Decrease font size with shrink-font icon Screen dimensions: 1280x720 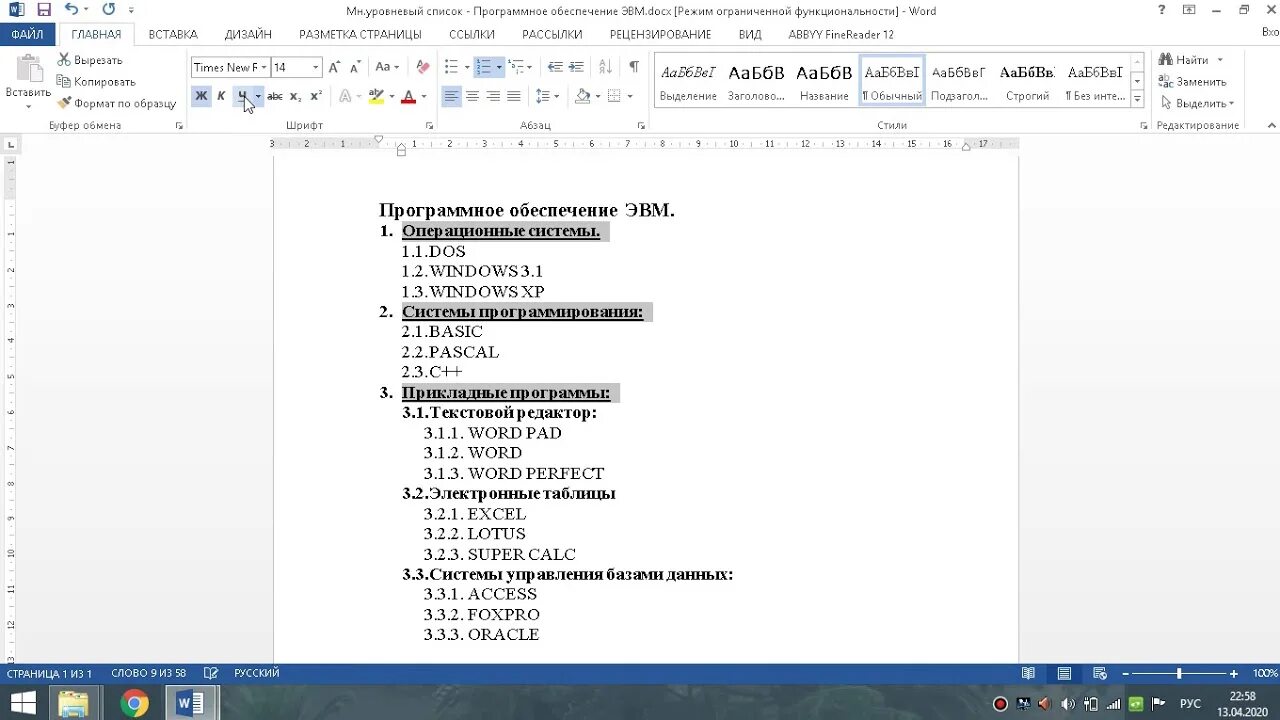point(354,67)
